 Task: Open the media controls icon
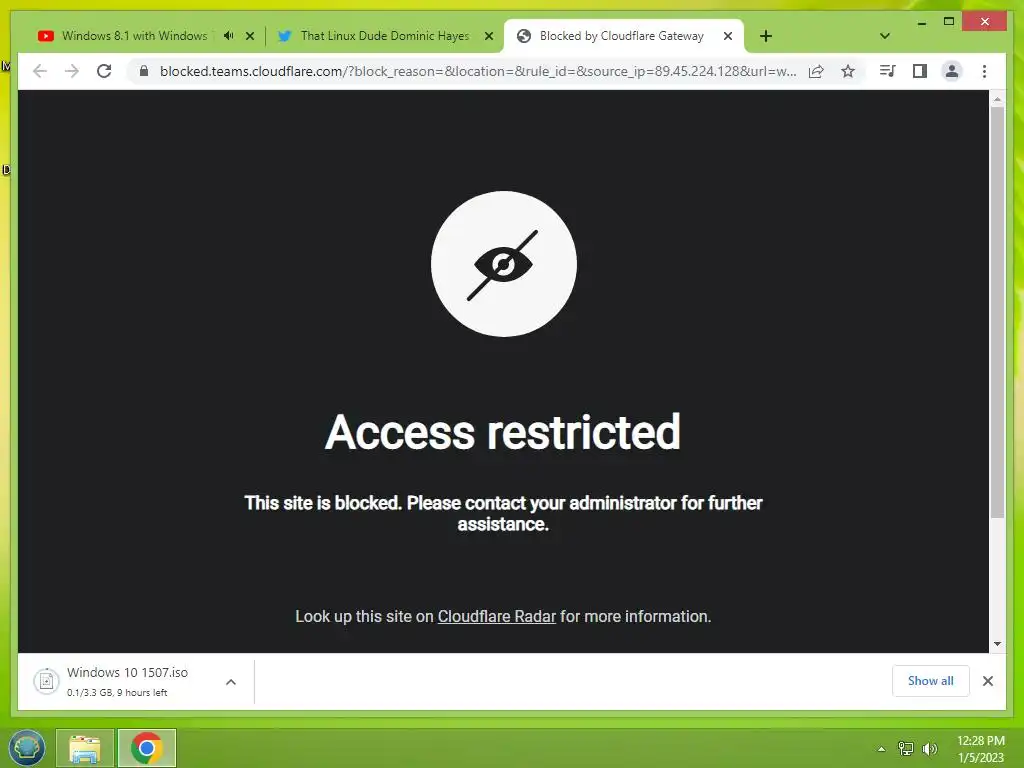pyautogui.click(x=888, y=71)
